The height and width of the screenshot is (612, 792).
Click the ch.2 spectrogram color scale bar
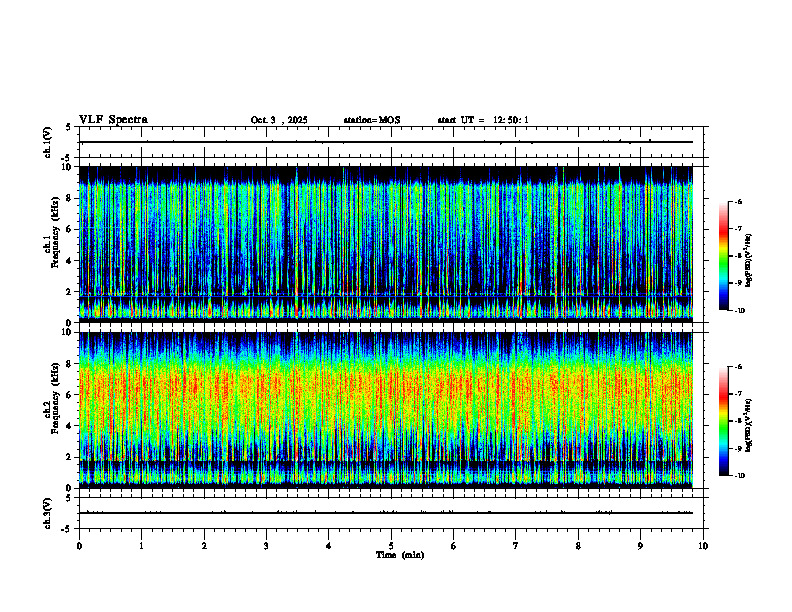[723, 421]
